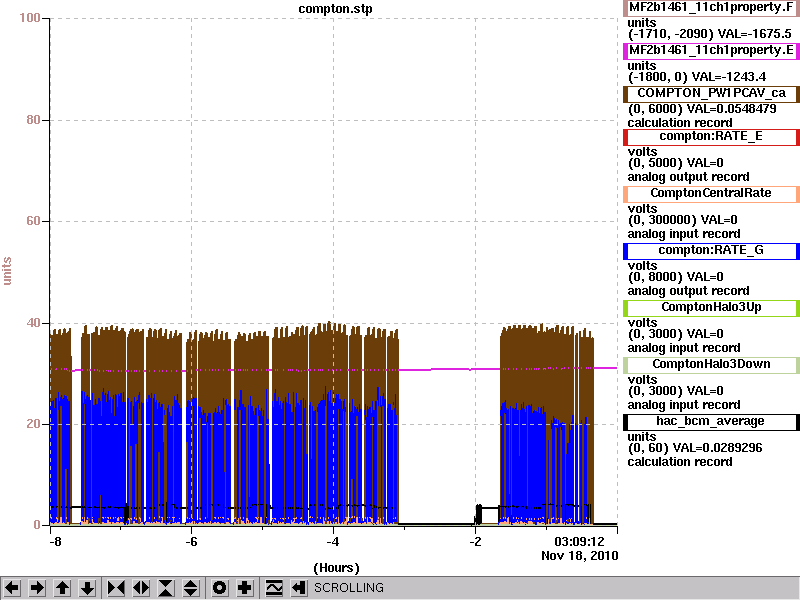This screenshot has width=800, height=600.
Task: Click the VAL=-1243.4 range text
Action: pos(697,77)
